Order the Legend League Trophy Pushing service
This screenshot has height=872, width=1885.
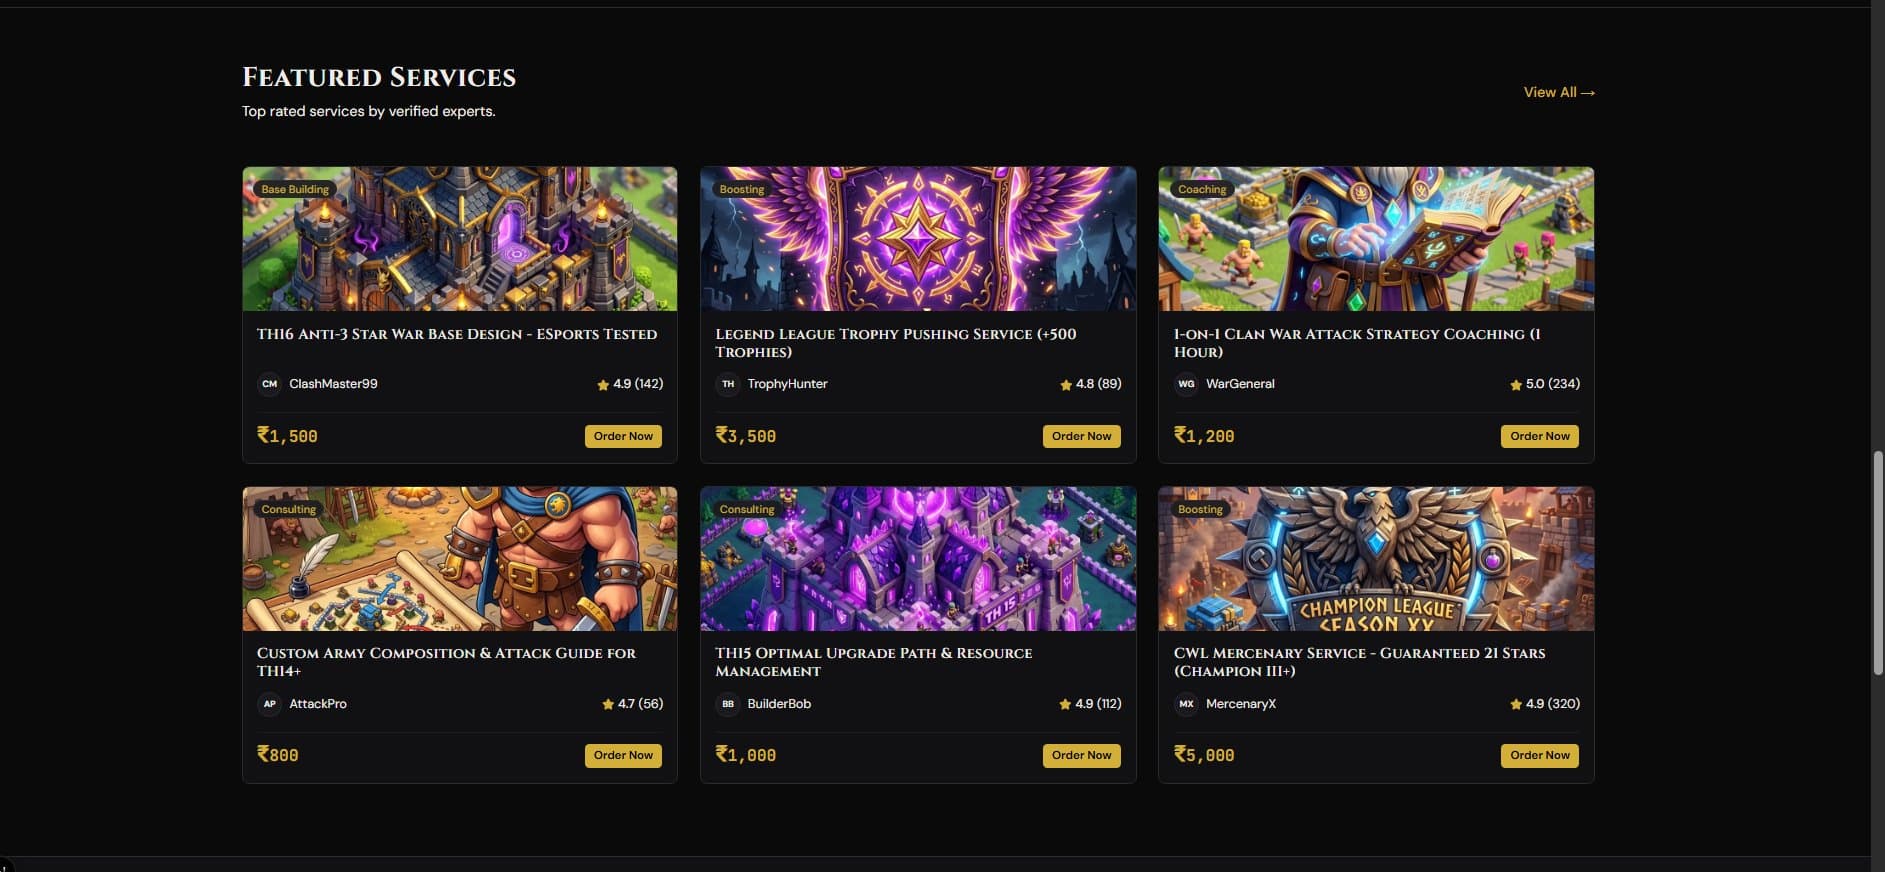pos(1081,436)
